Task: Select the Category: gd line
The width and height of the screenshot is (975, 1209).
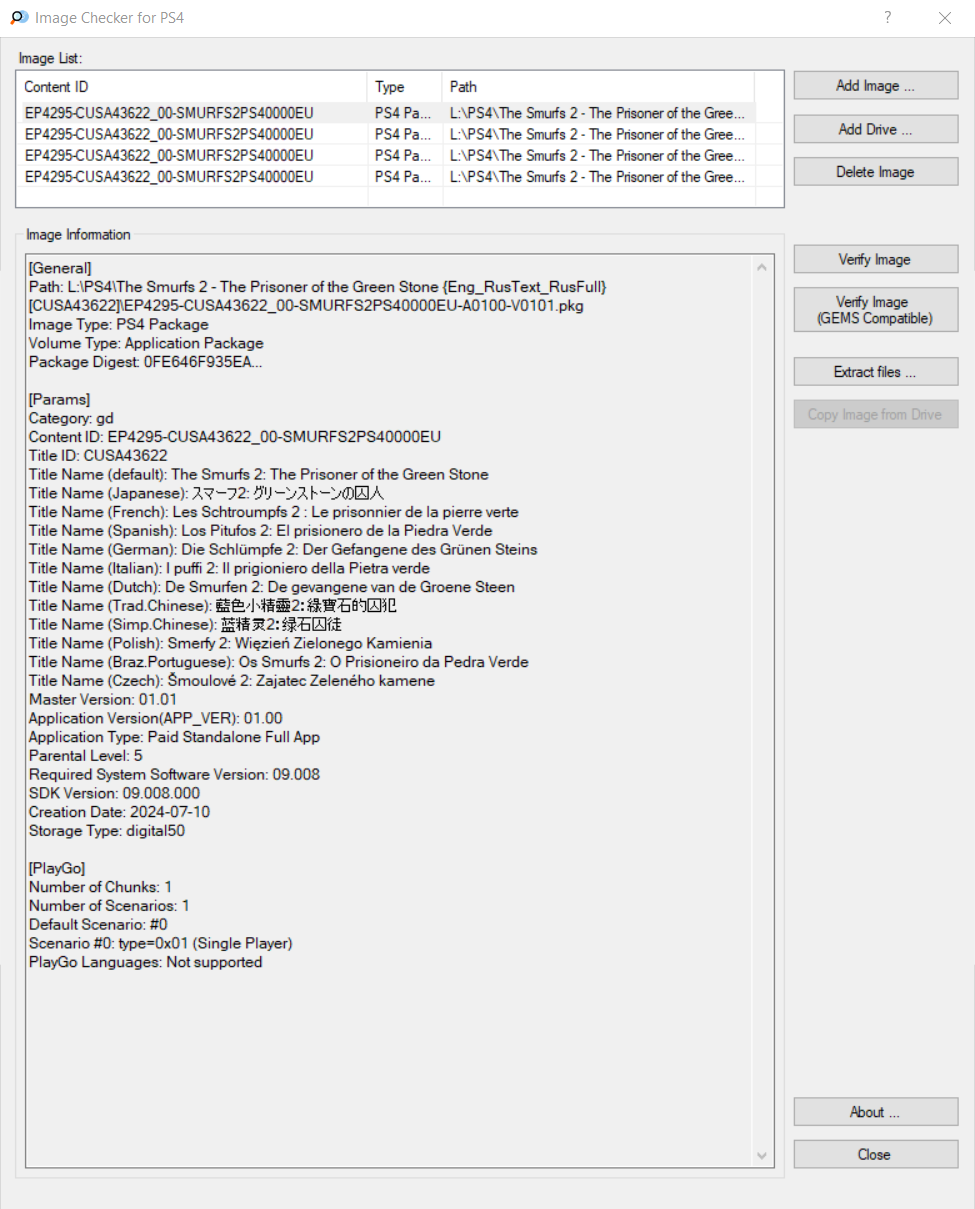Action: click(71, 418)
